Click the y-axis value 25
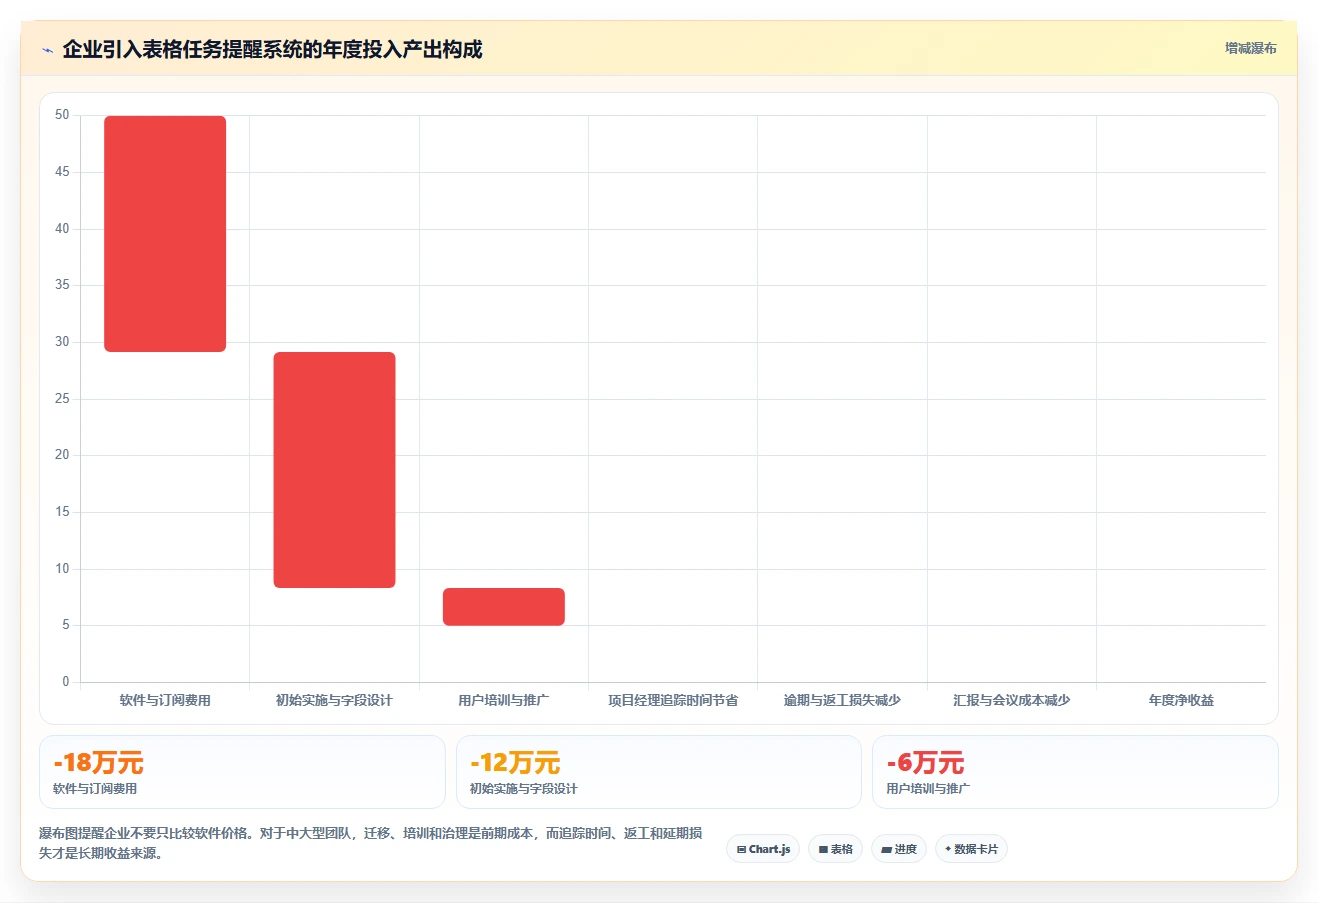Image resolution: width=1318 pixels, height=903 pixels. tap(62, 399)
